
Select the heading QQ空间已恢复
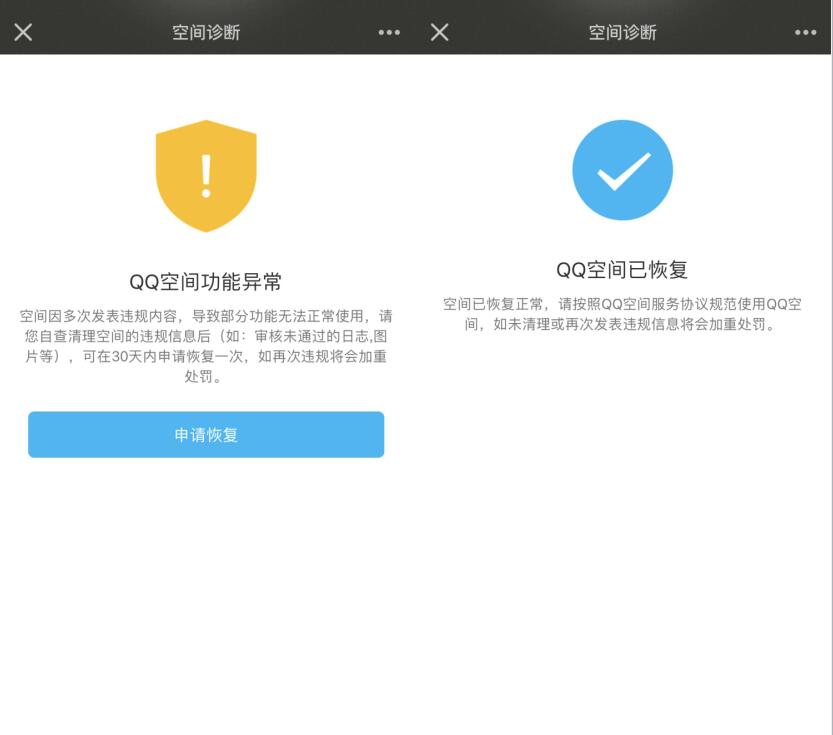click(622, 270)
